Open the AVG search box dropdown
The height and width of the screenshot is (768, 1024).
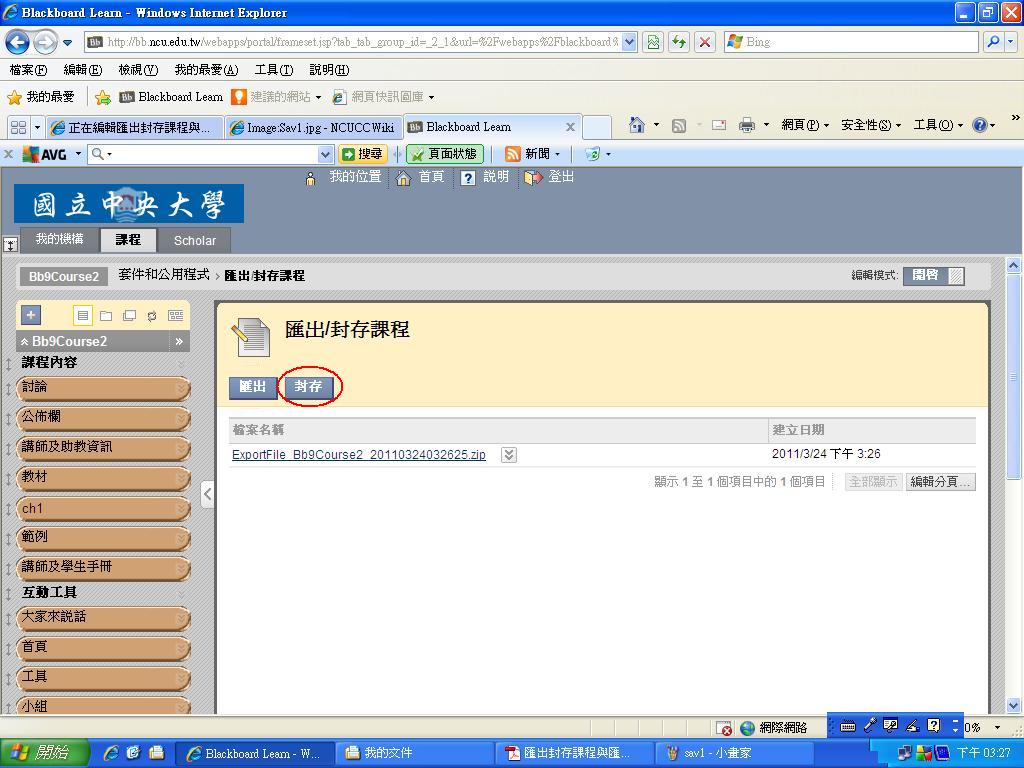click(x=325, y=154)
